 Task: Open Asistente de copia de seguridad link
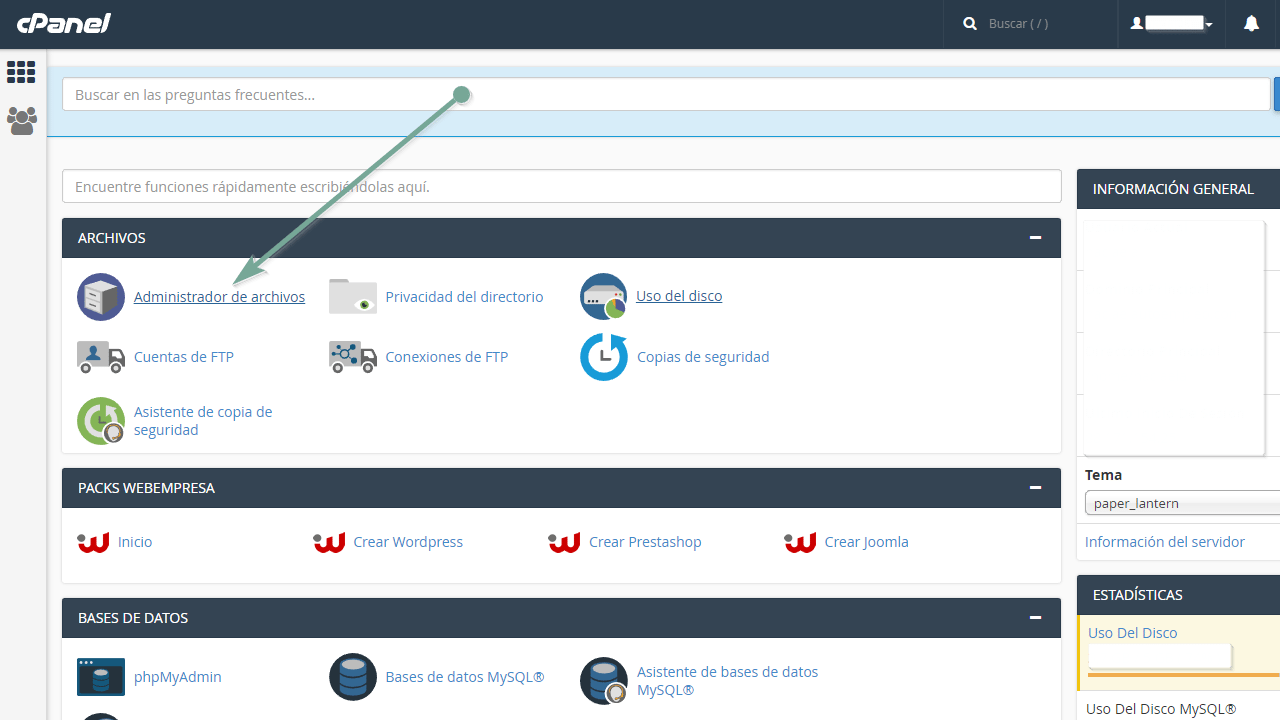pyautogui.click(x=203, y=421)
